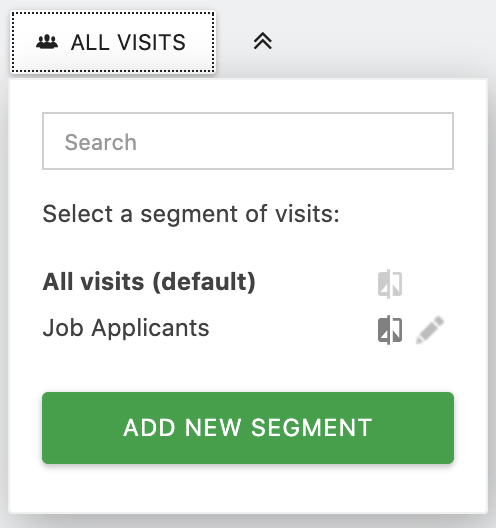The height and width of the screenshot is (528, 496).
Task: Close the ALL VISITS segment dropdown
Action: point(113,42)
